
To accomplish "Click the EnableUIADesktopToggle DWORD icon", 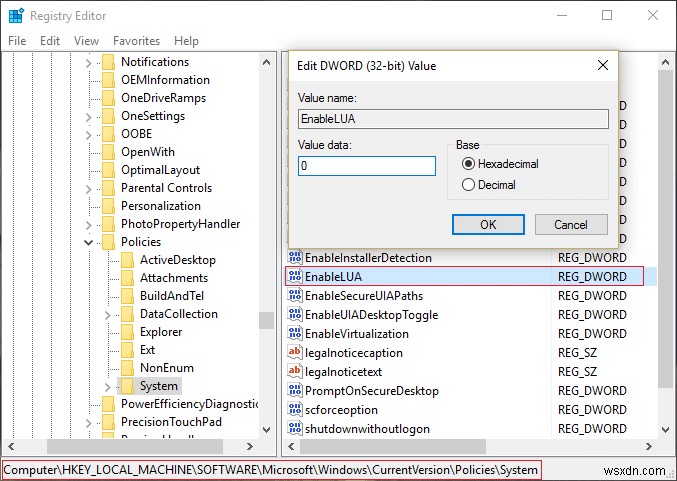I will 295,314.
